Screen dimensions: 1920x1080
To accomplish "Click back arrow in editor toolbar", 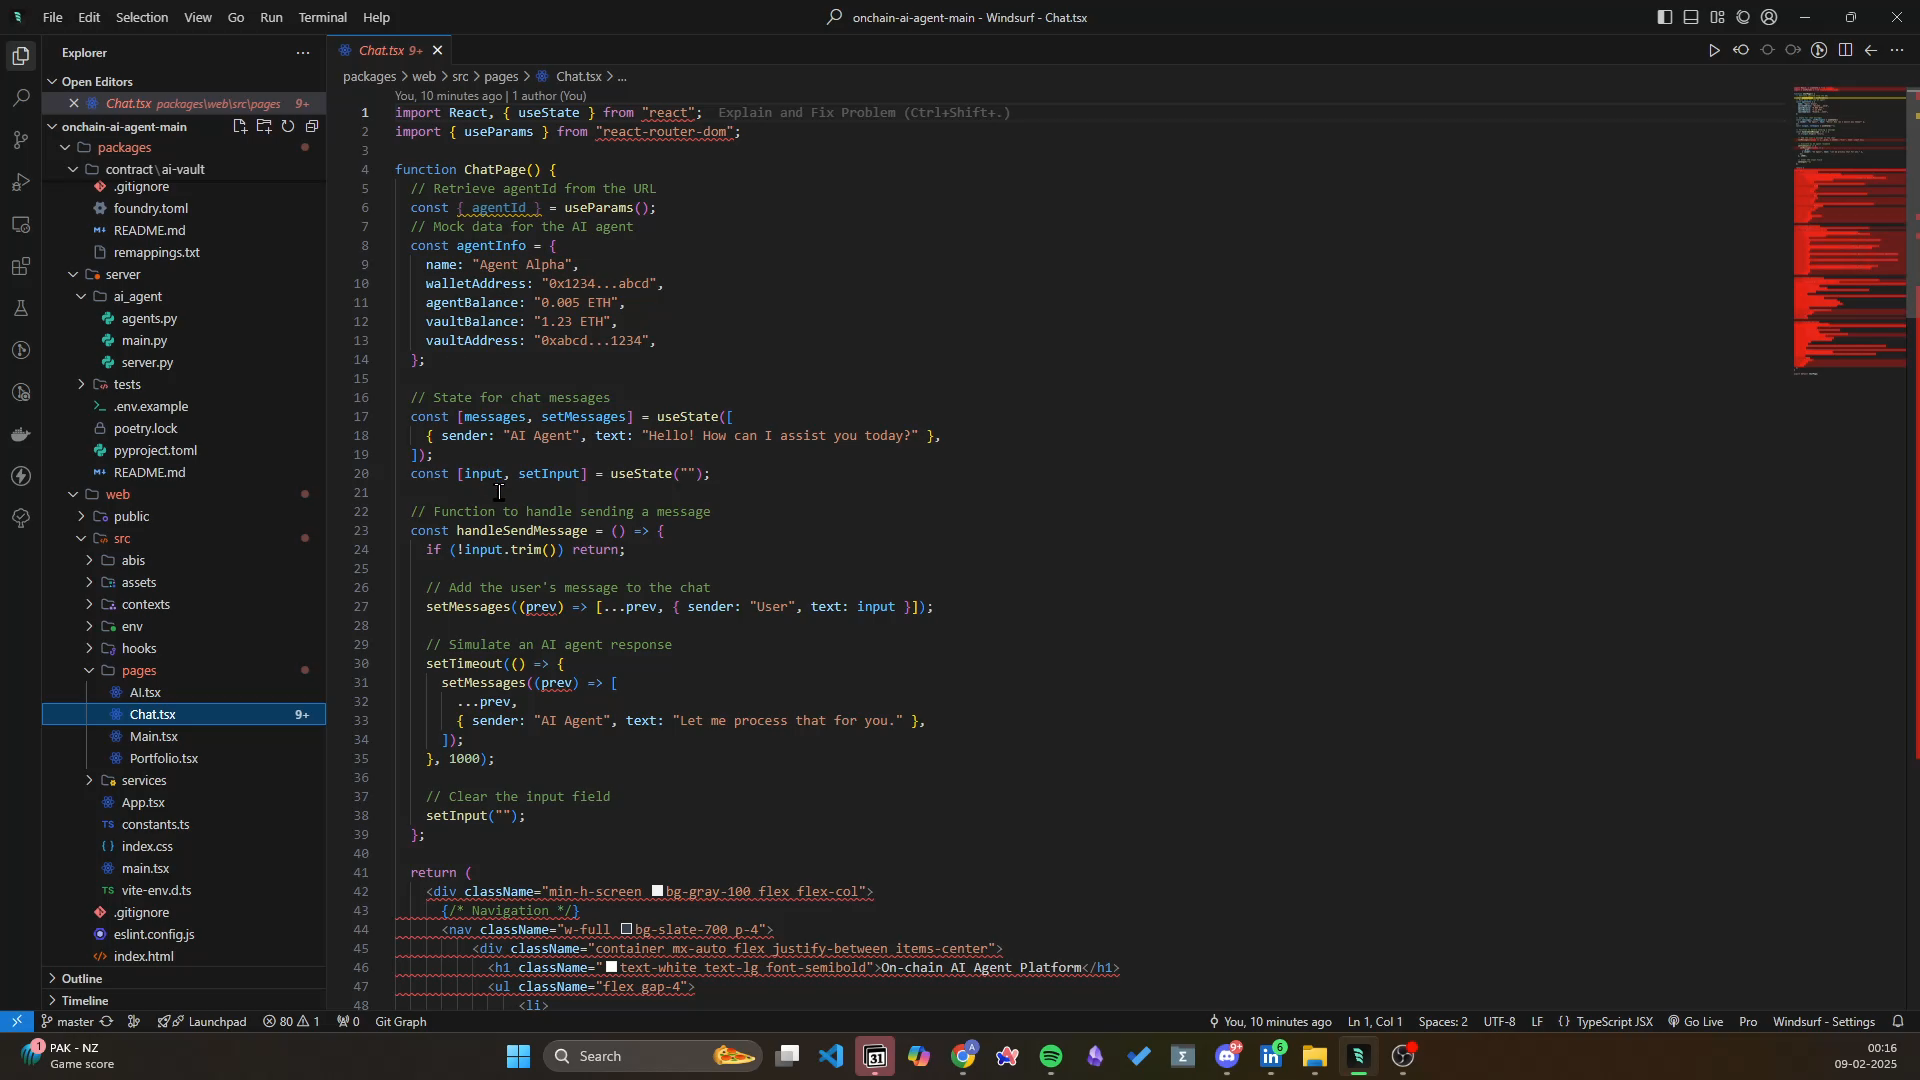I will pos(1872,51).
